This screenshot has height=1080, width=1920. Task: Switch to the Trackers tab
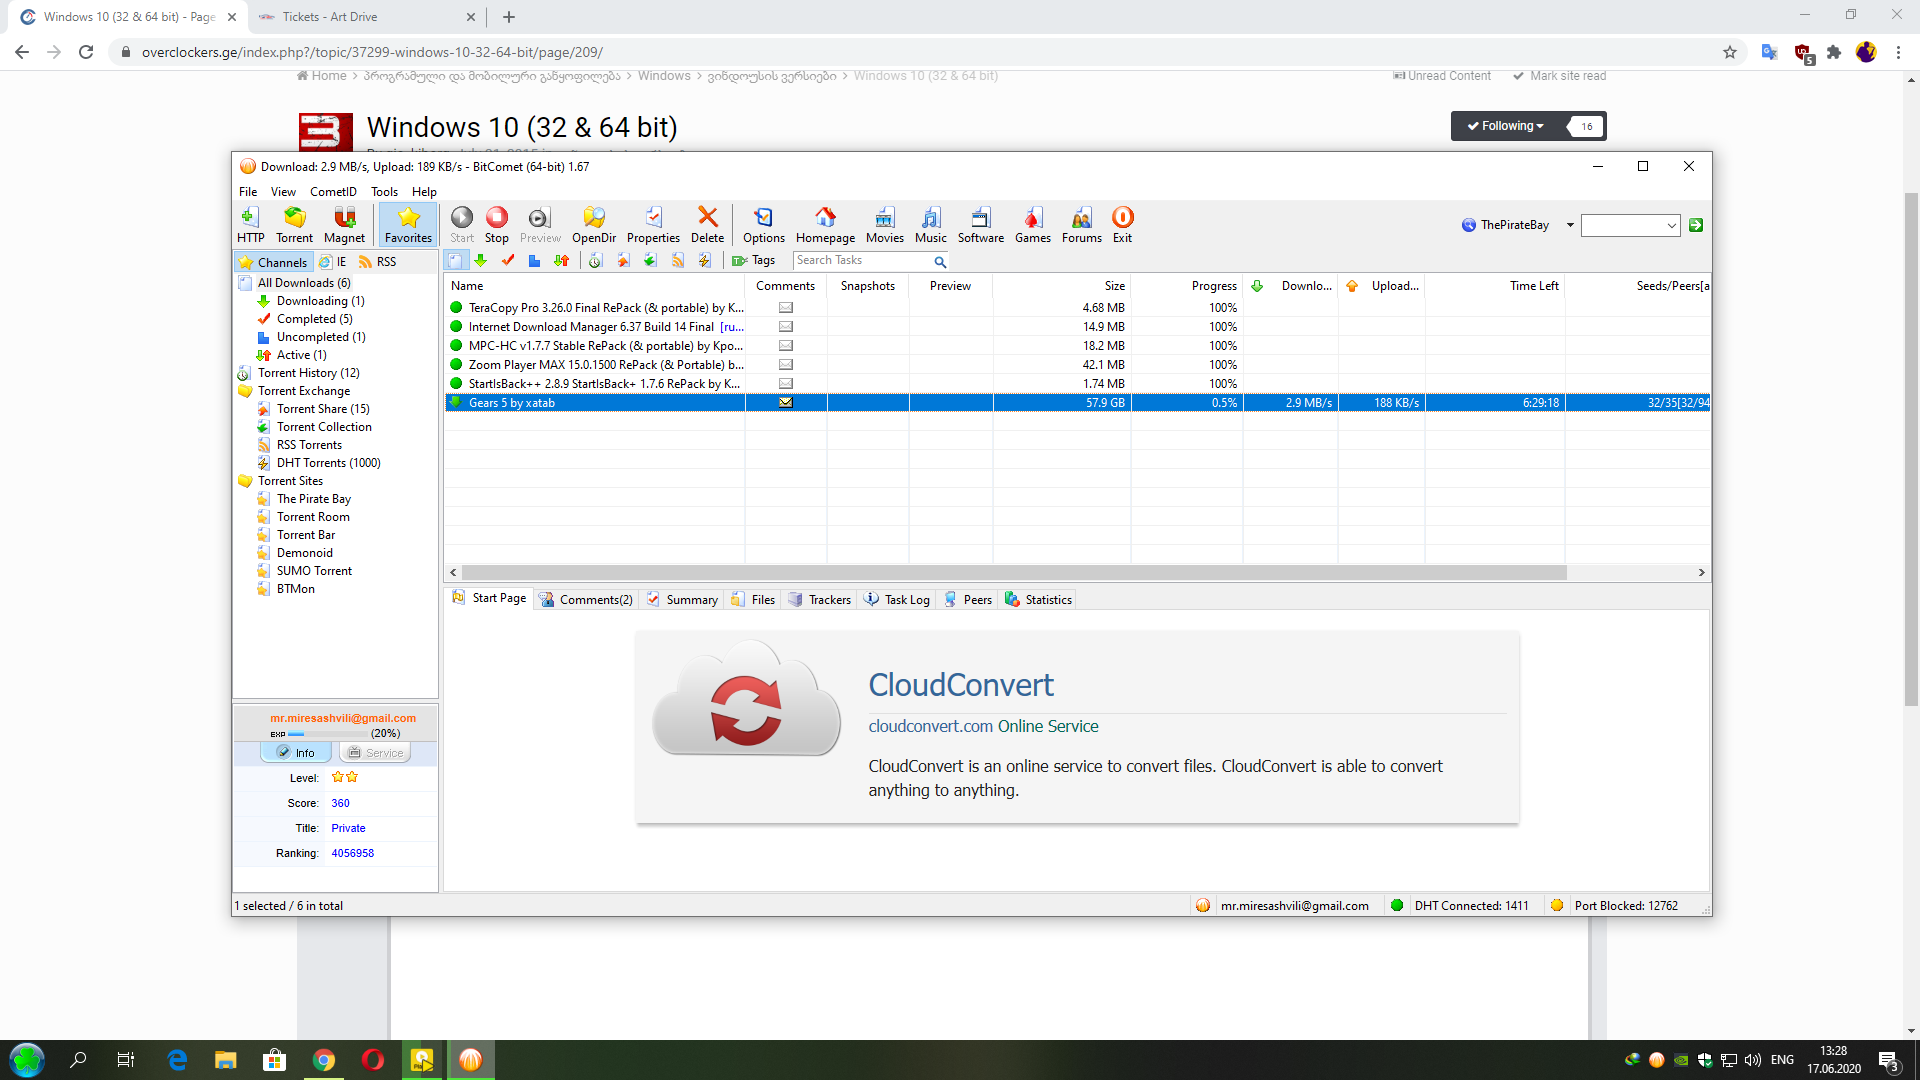[820, 599]
